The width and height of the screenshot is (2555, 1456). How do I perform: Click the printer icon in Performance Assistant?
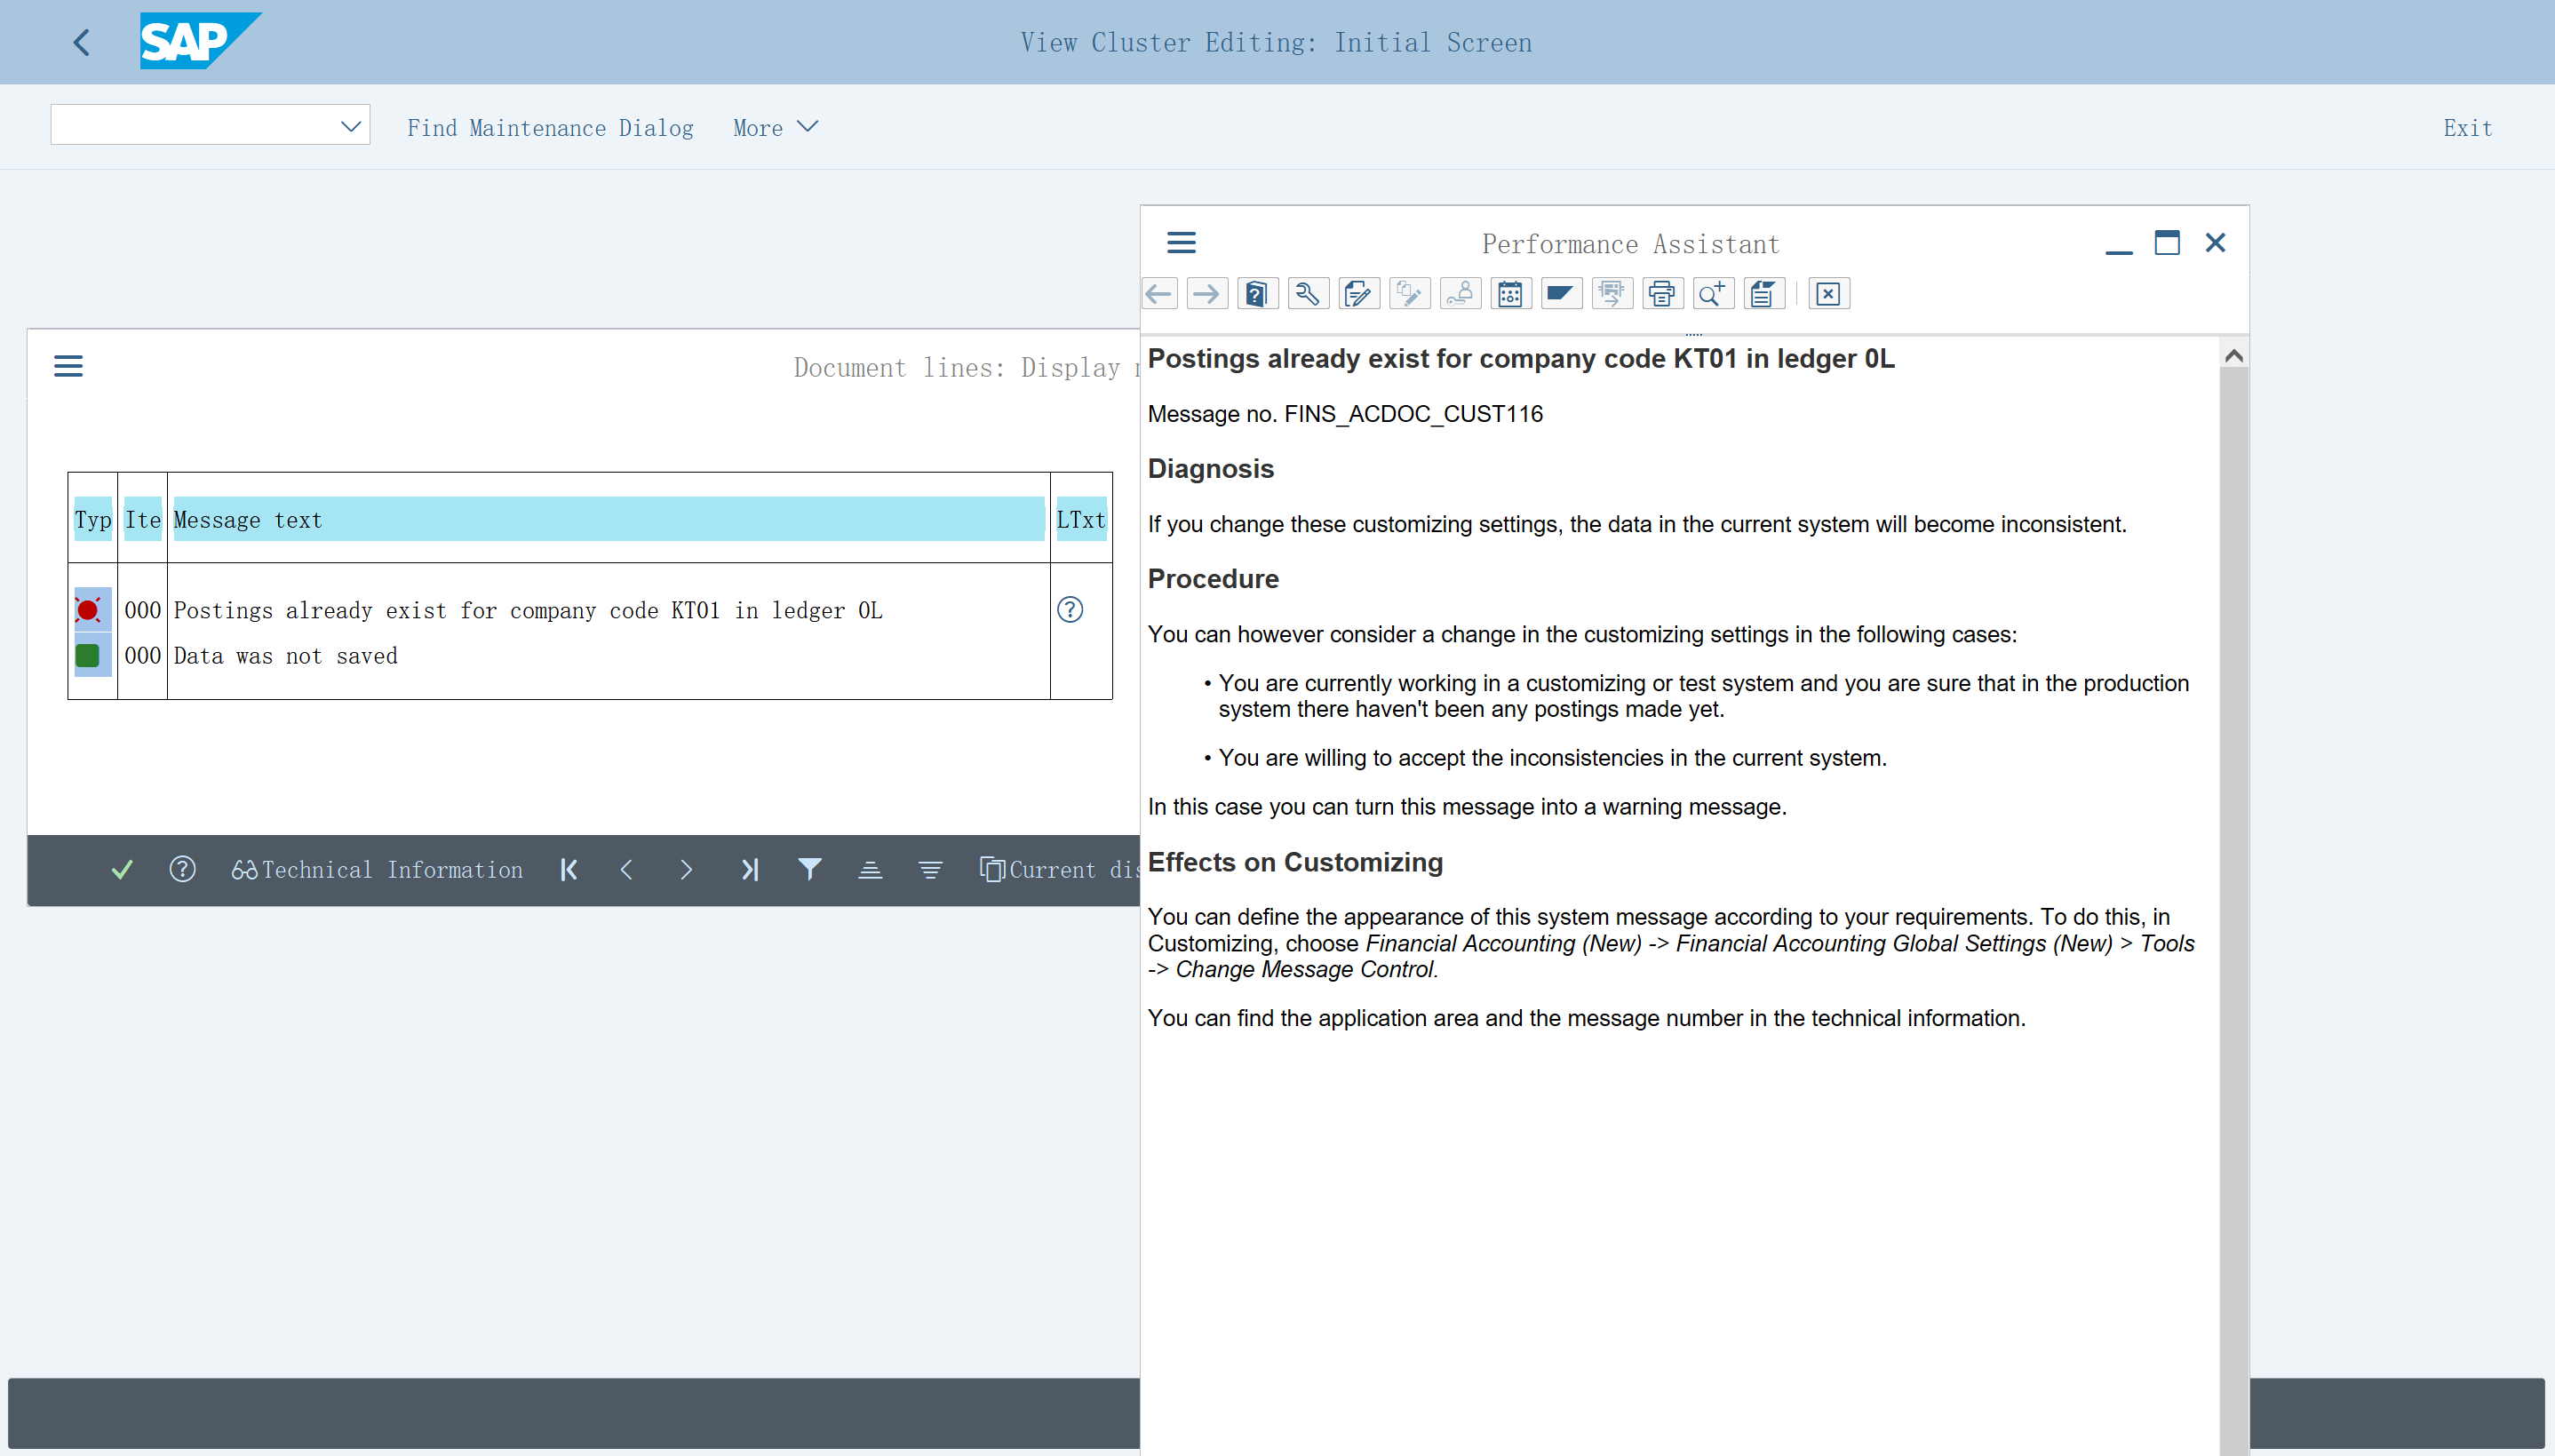click(x=1661, y=294)
